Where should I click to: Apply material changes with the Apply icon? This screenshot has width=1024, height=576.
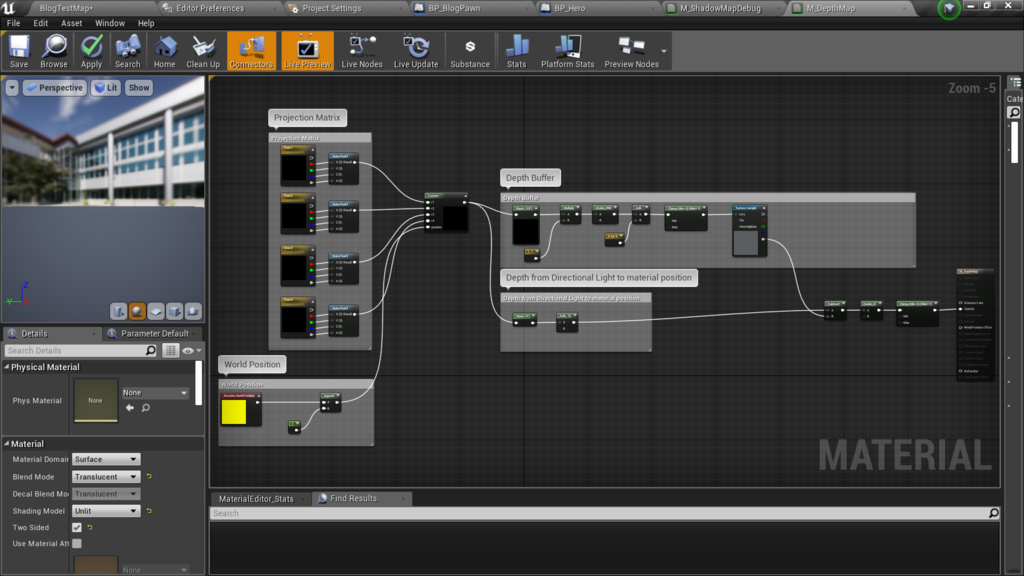pos(91,51)
